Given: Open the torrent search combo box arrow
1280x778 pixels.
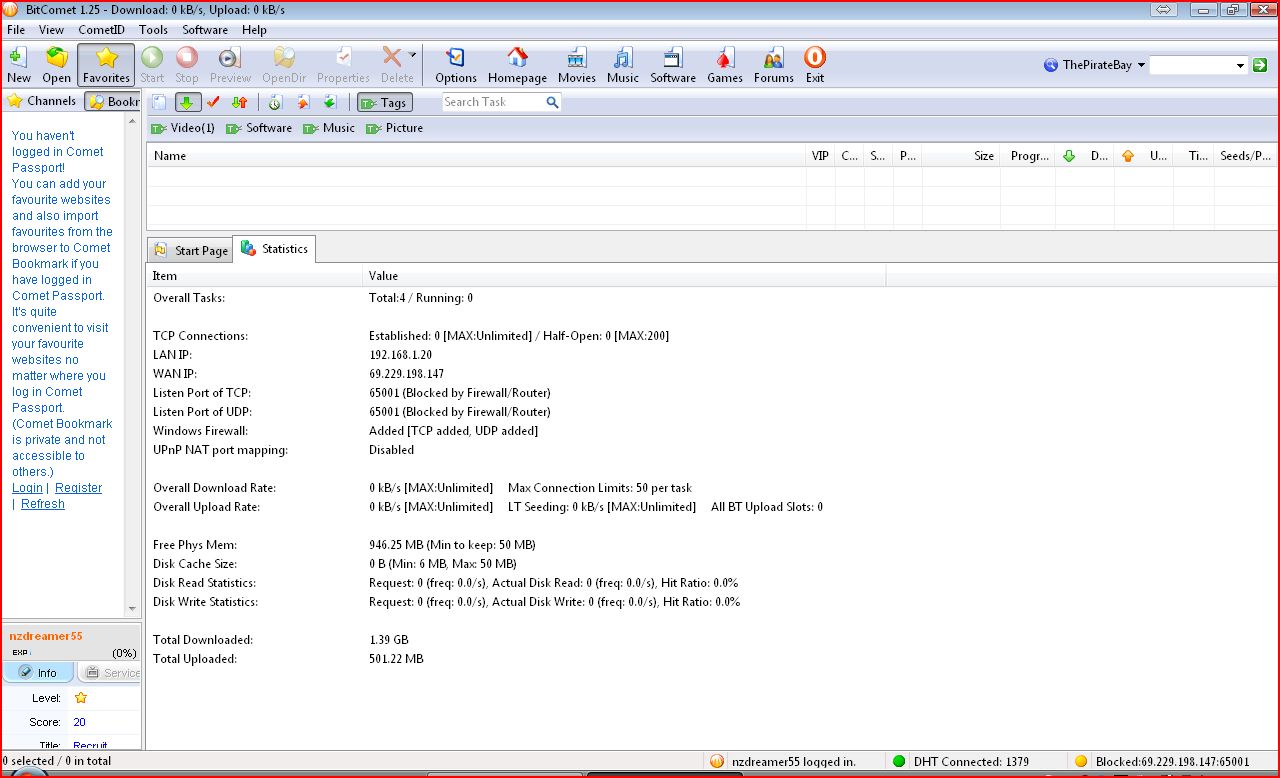Looking at the screenshot, I should coord(1240,66).
